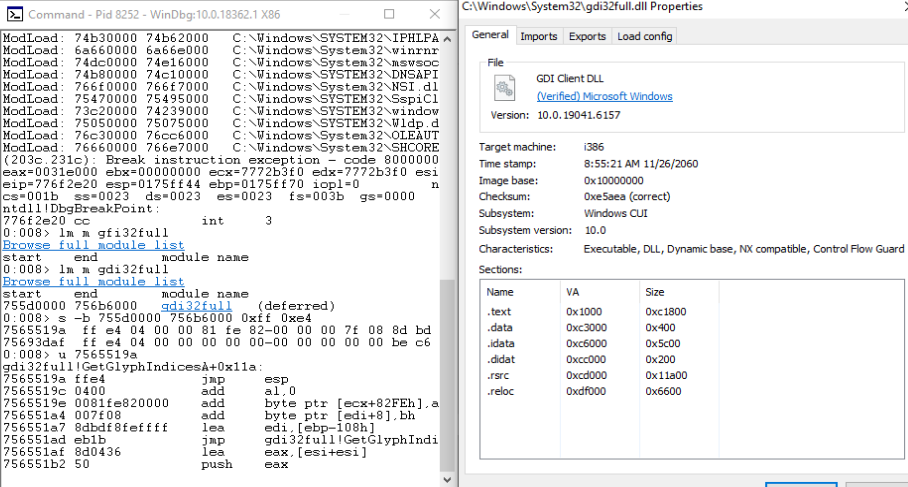
Task: Click the Command window vertical scrollbar thumb
Action: click(x=447, y=375)
